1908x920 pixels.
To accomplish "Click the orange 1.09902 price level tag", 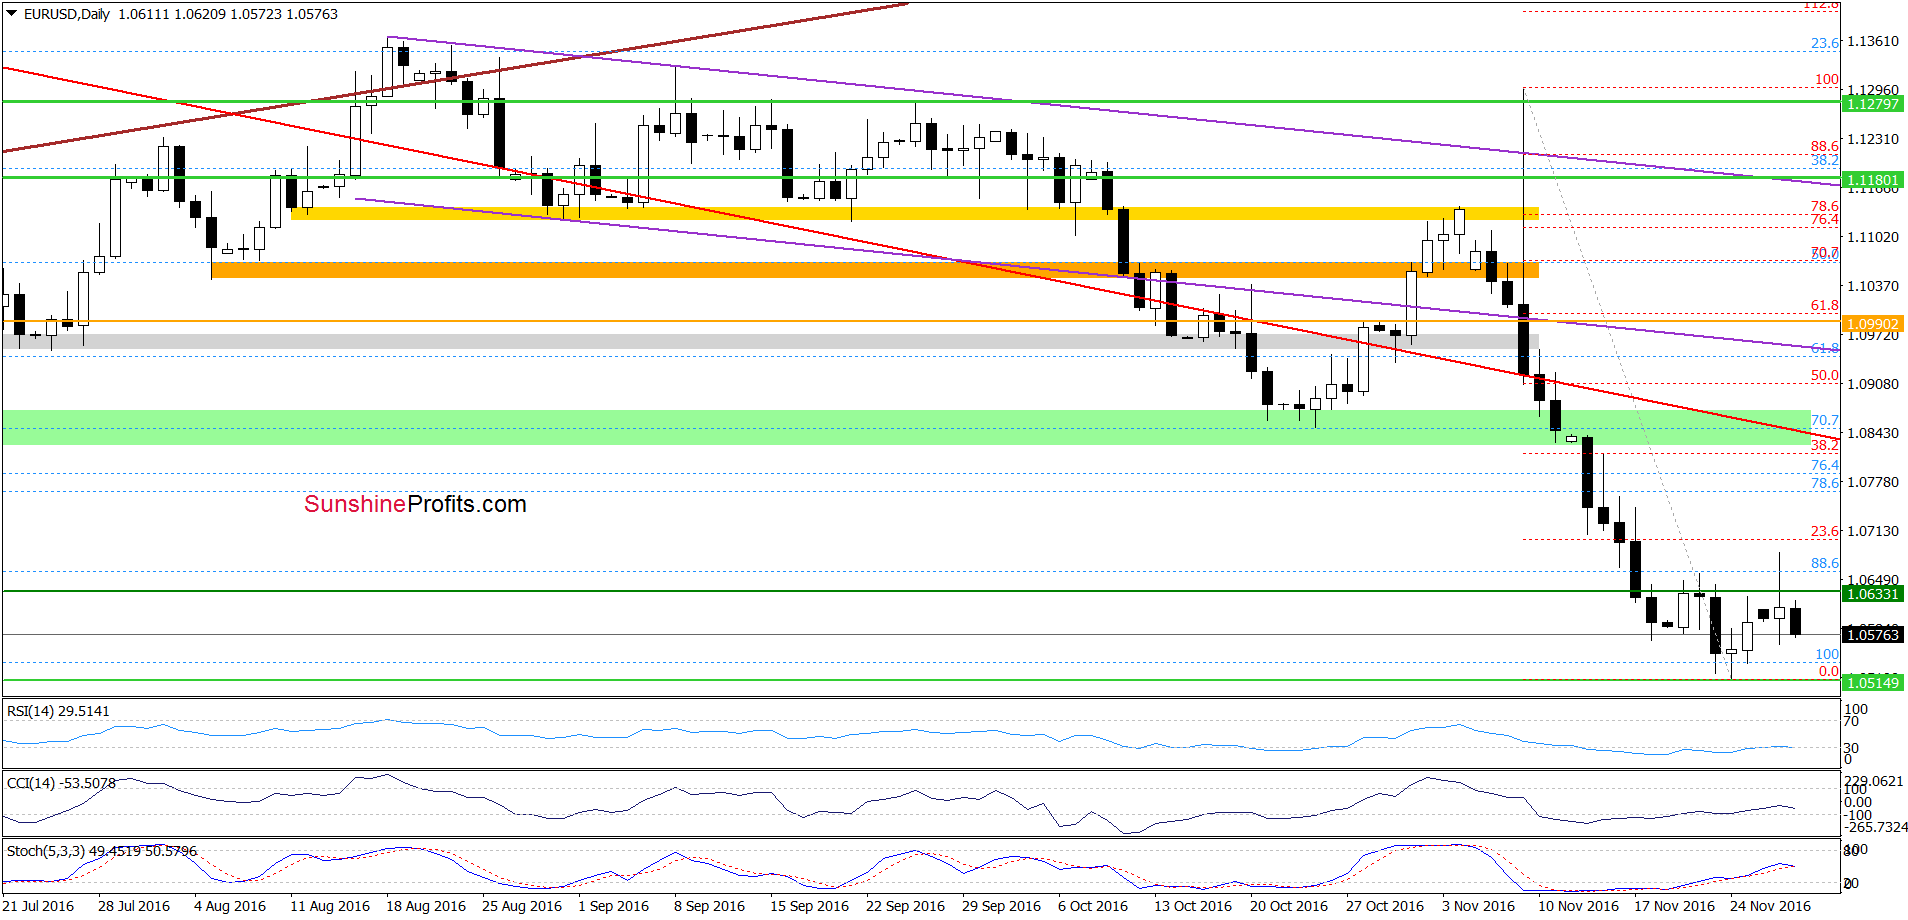I will [x=1872, y=324].
